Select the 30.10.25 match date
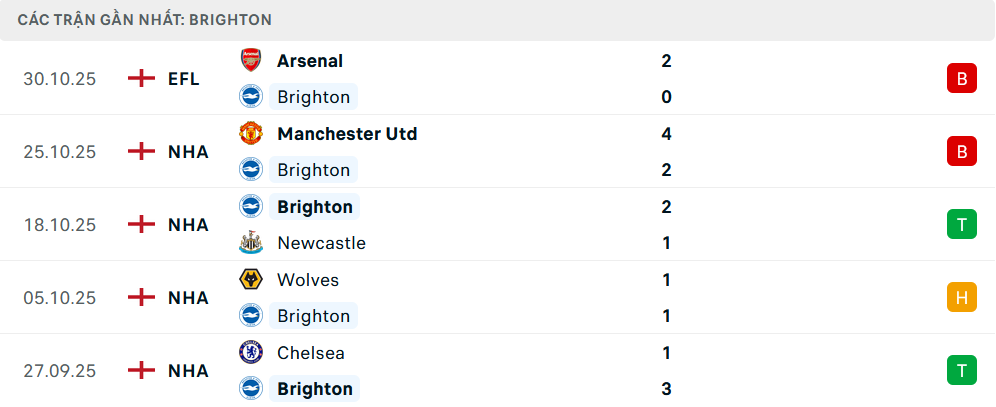 (60, 79)
